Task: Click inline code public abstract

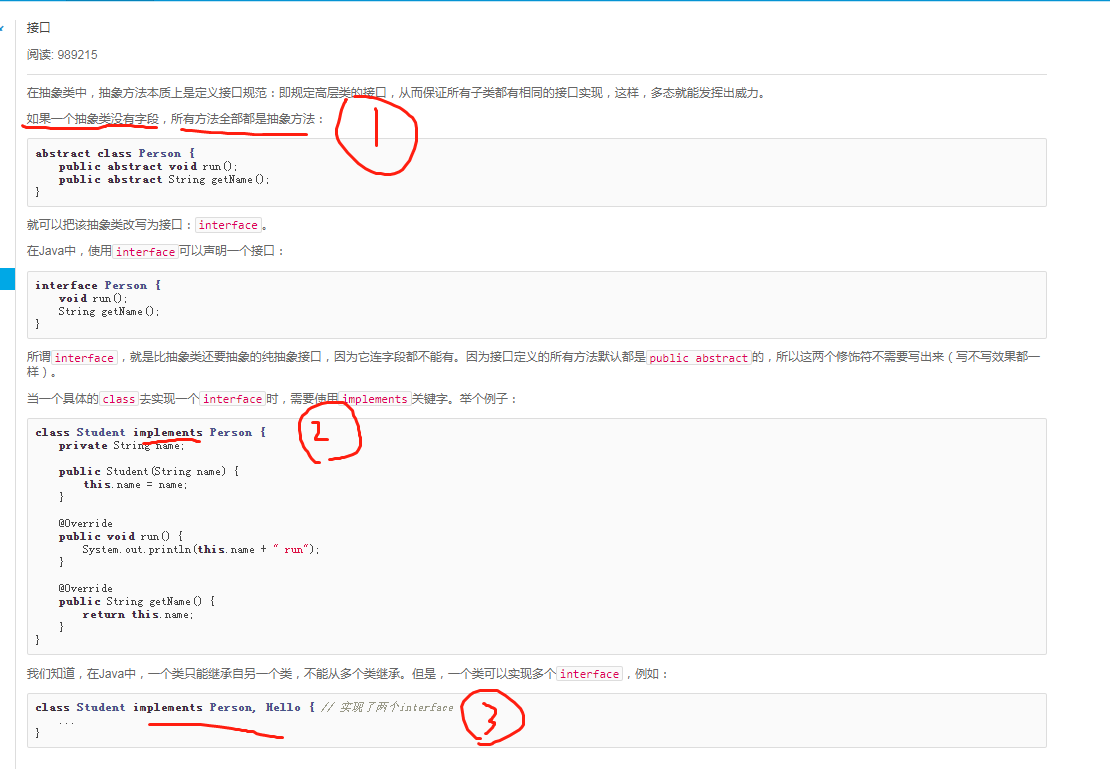Action: [x=699, y=358]
